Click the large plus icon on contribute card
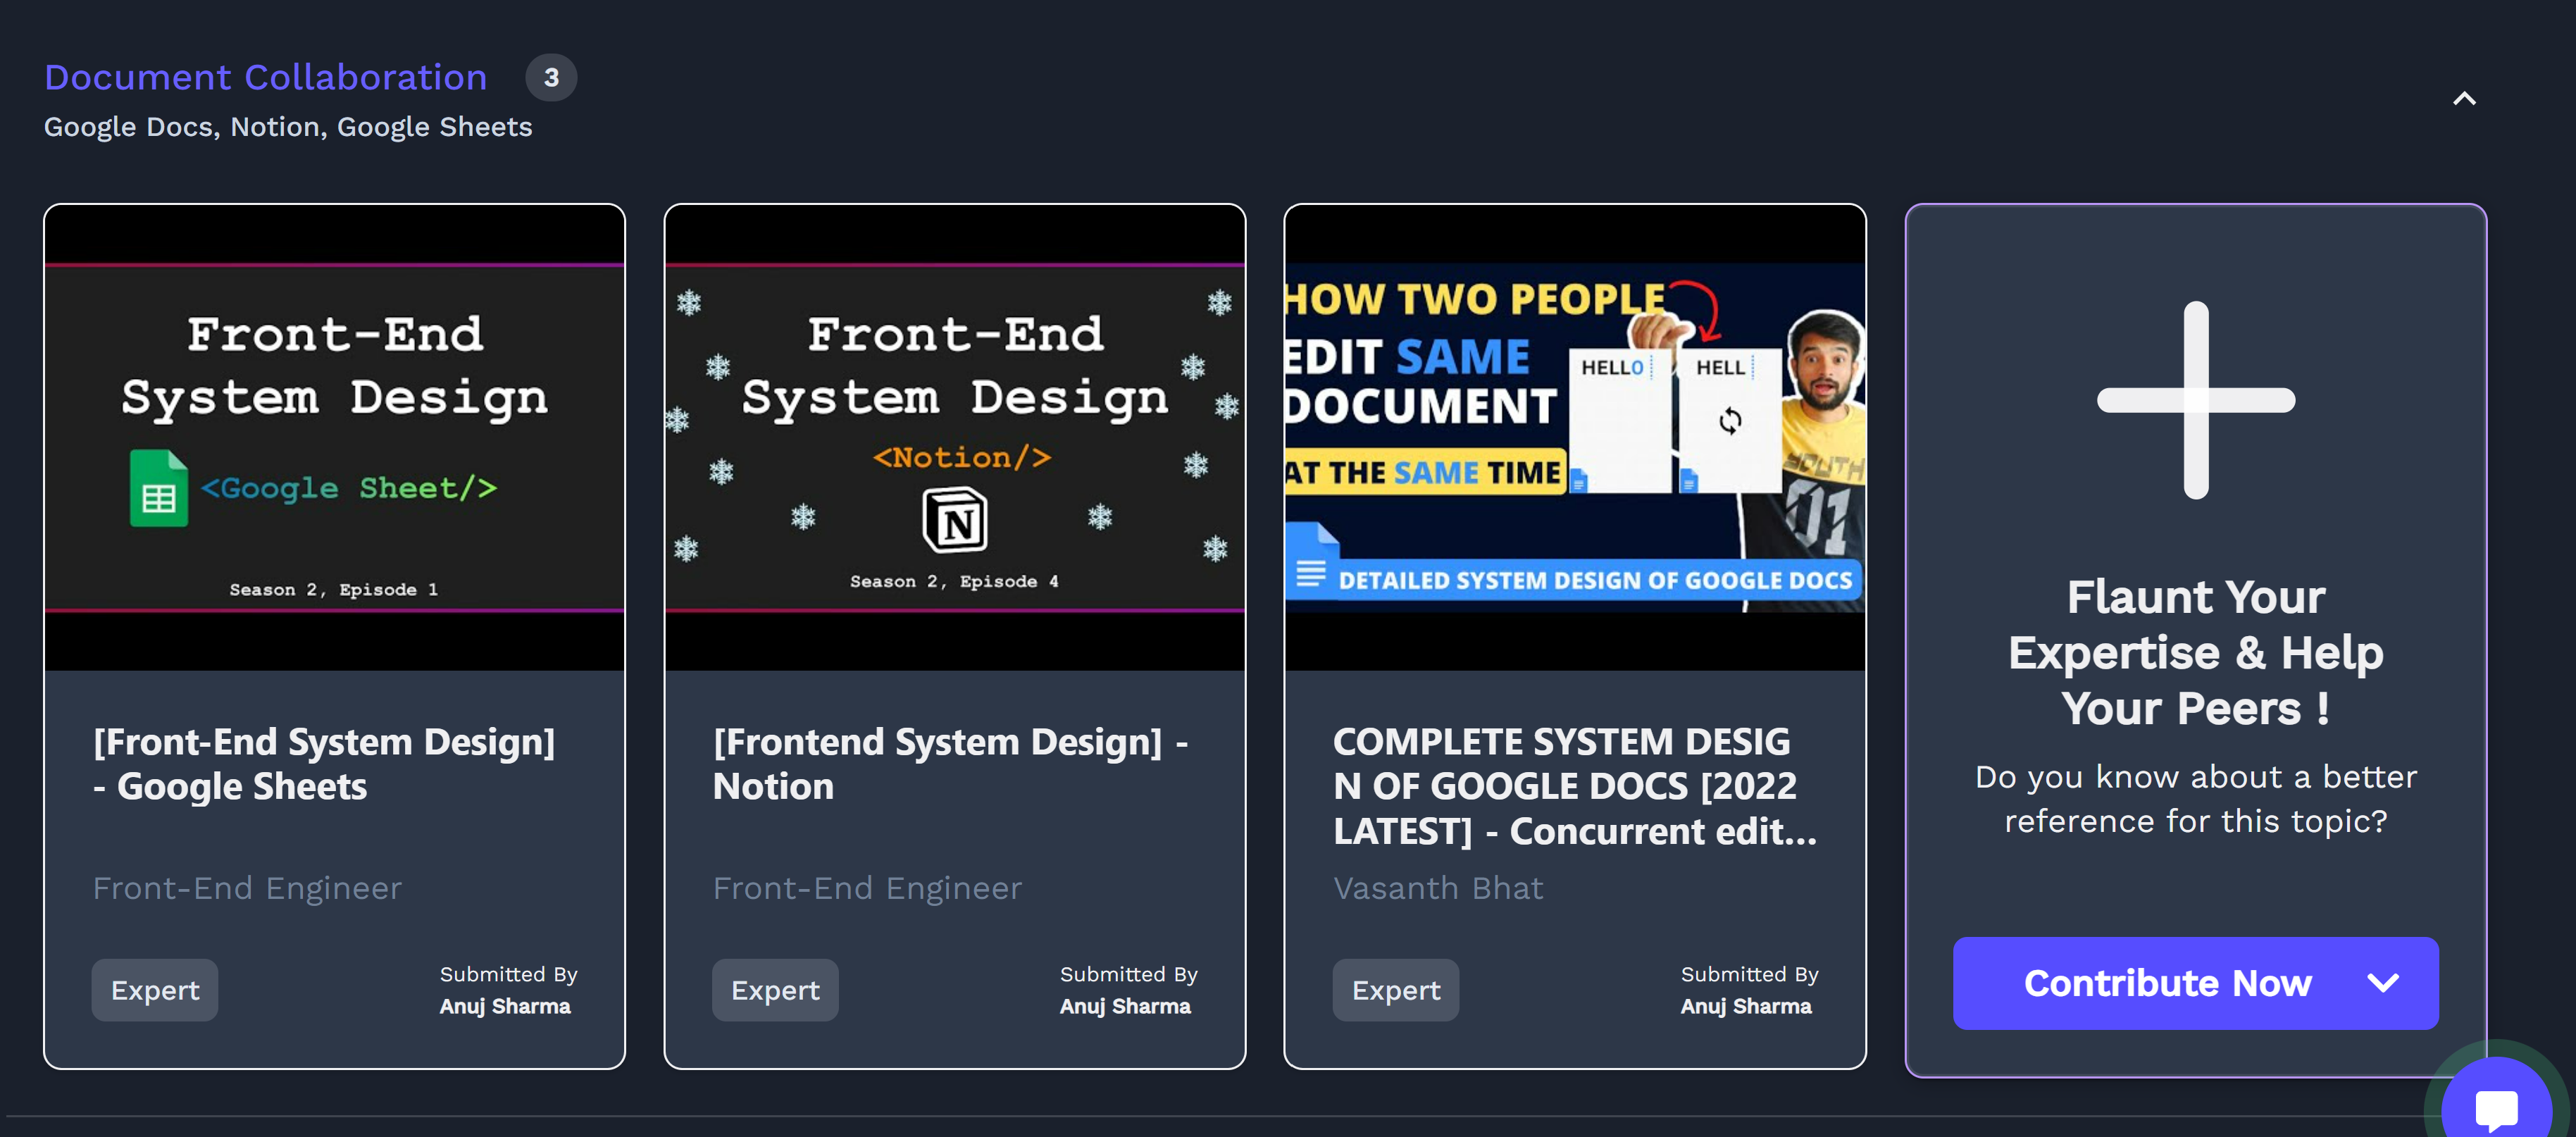Screen dimensions: 2576x1137 (x=2196, y=400)
